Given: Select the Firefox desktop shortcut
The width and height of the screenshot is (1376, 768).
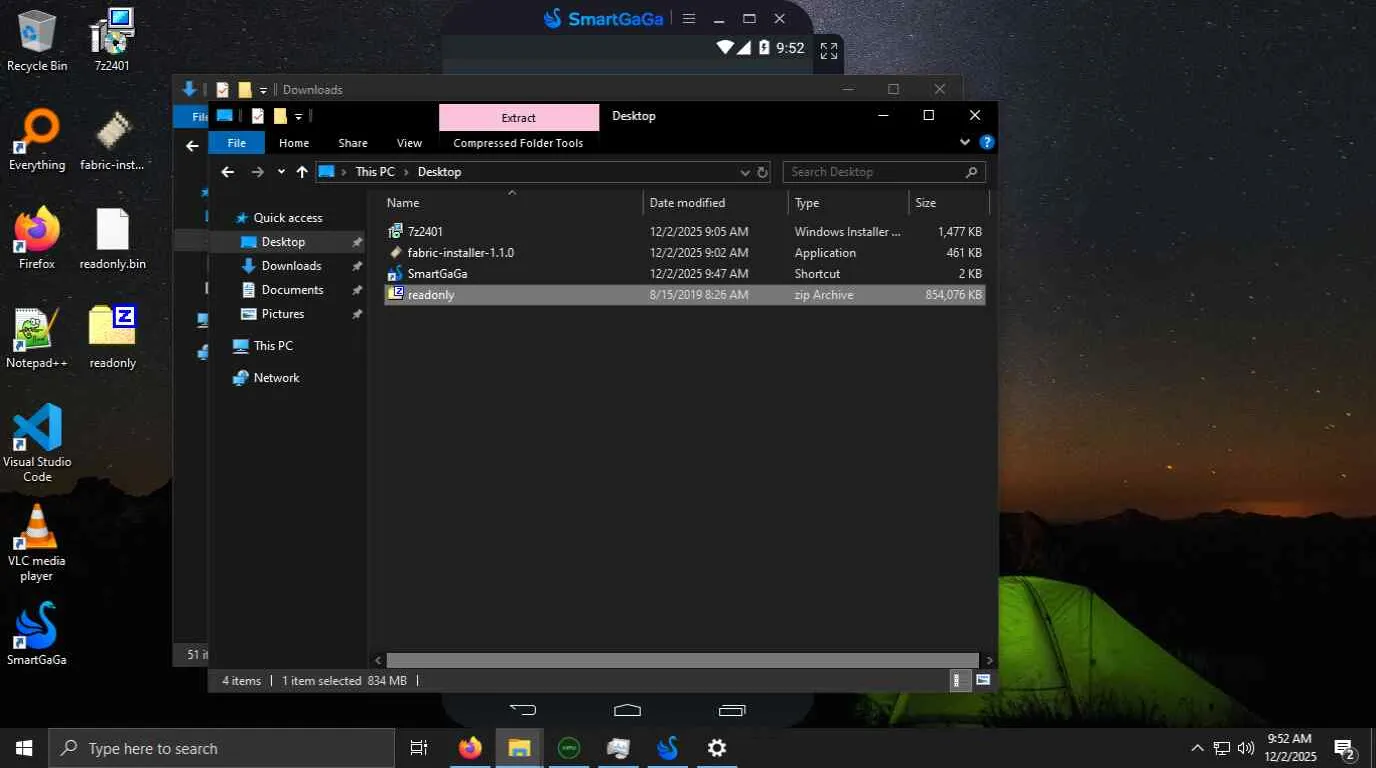Looking at the screenshot, I should click(x=37, y=239).
